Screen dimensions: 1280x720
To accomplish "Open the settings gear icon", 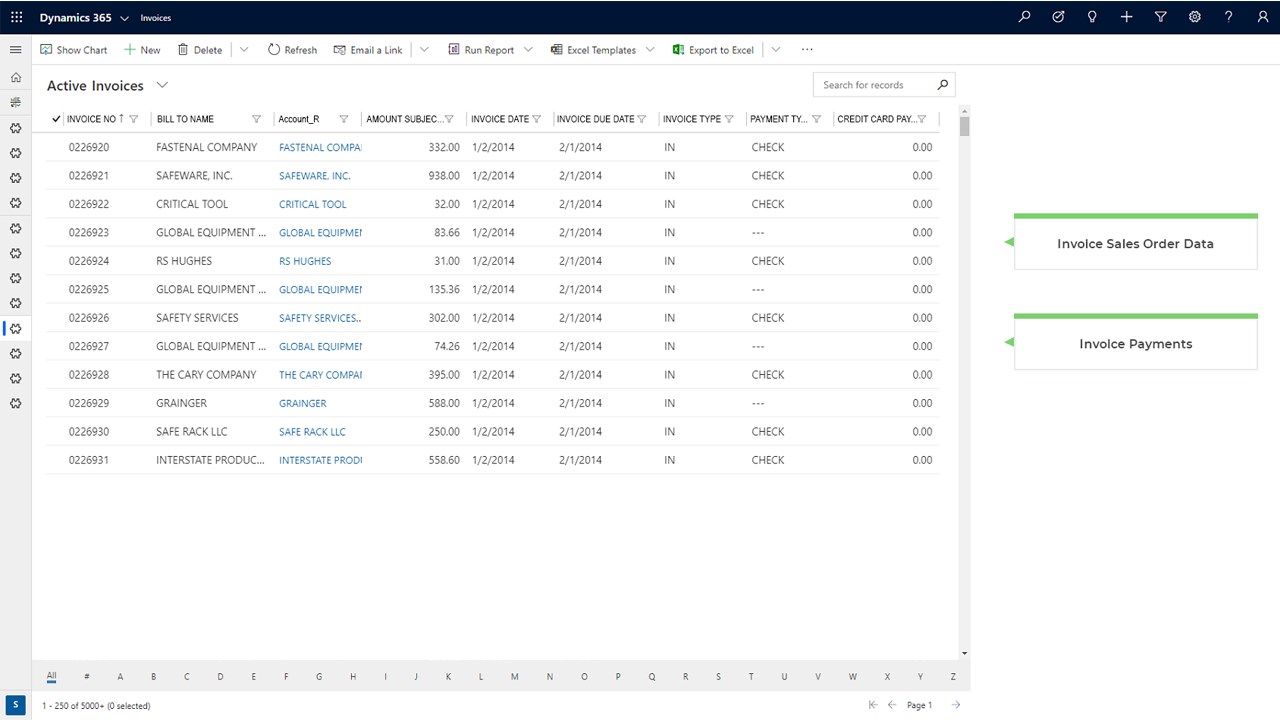I will pyautogui.click(x=1194, y=17).
